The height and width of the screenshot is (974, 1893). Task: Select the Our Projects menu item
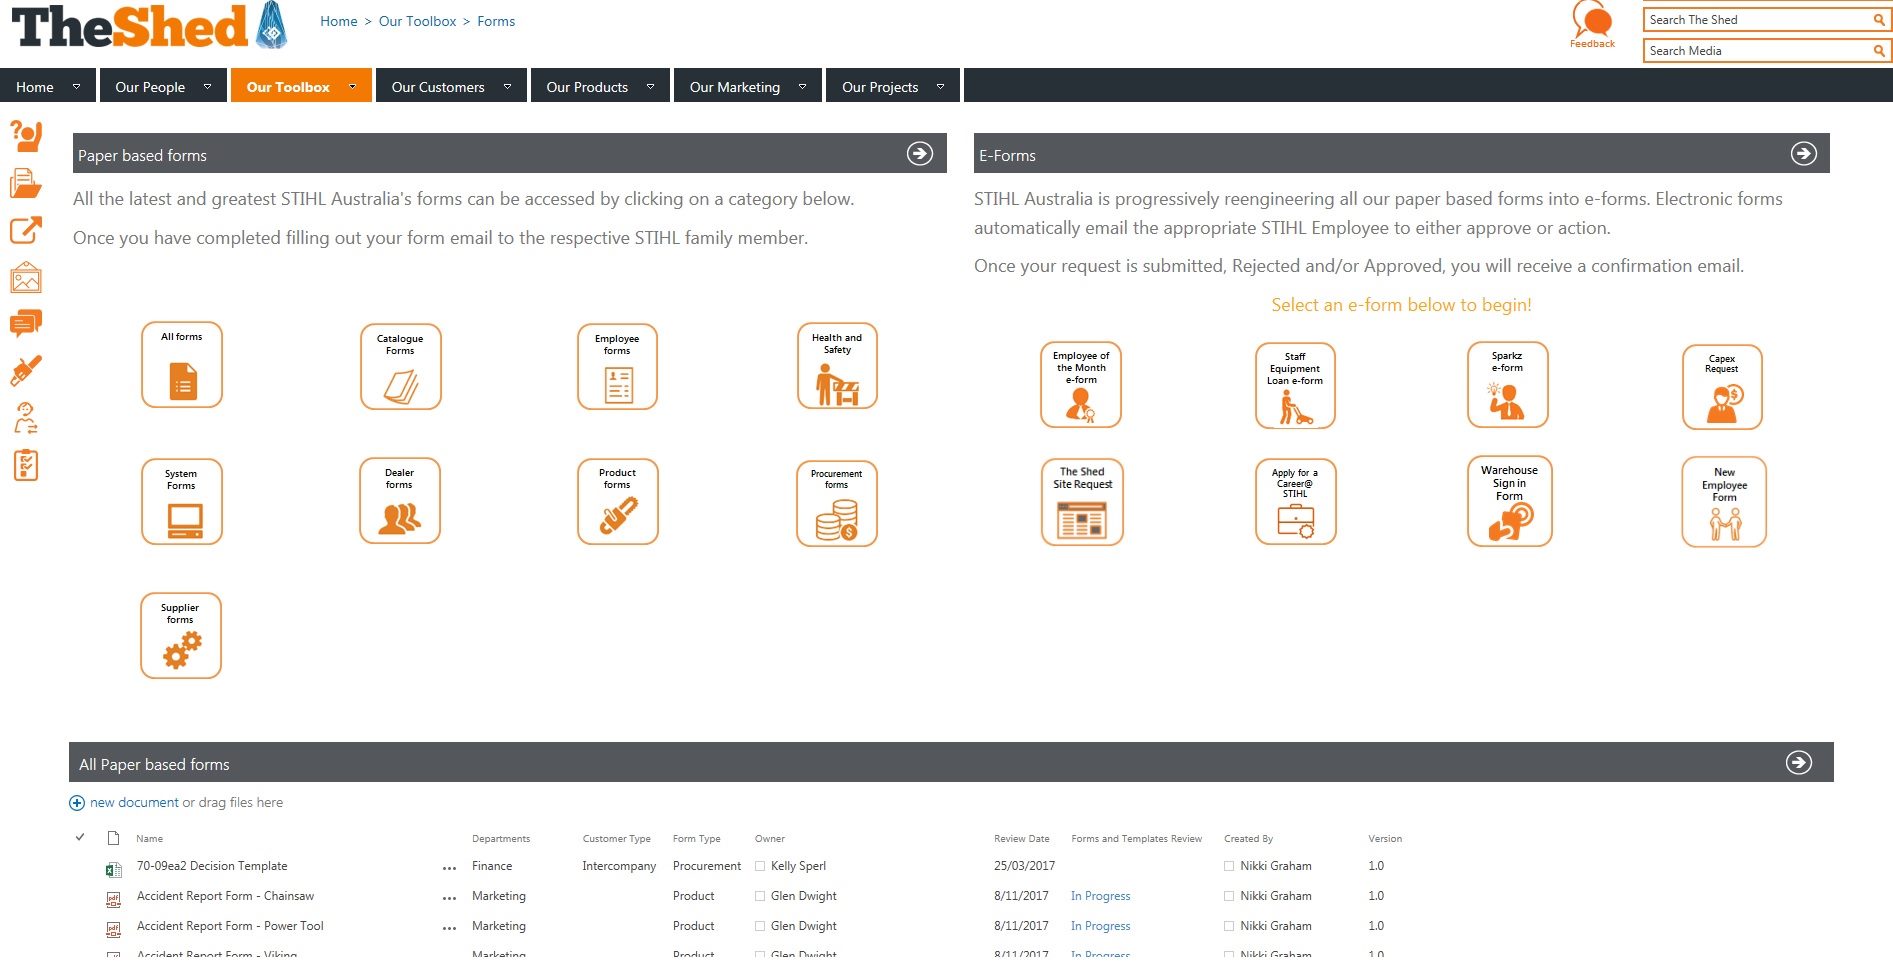point(880,87)
